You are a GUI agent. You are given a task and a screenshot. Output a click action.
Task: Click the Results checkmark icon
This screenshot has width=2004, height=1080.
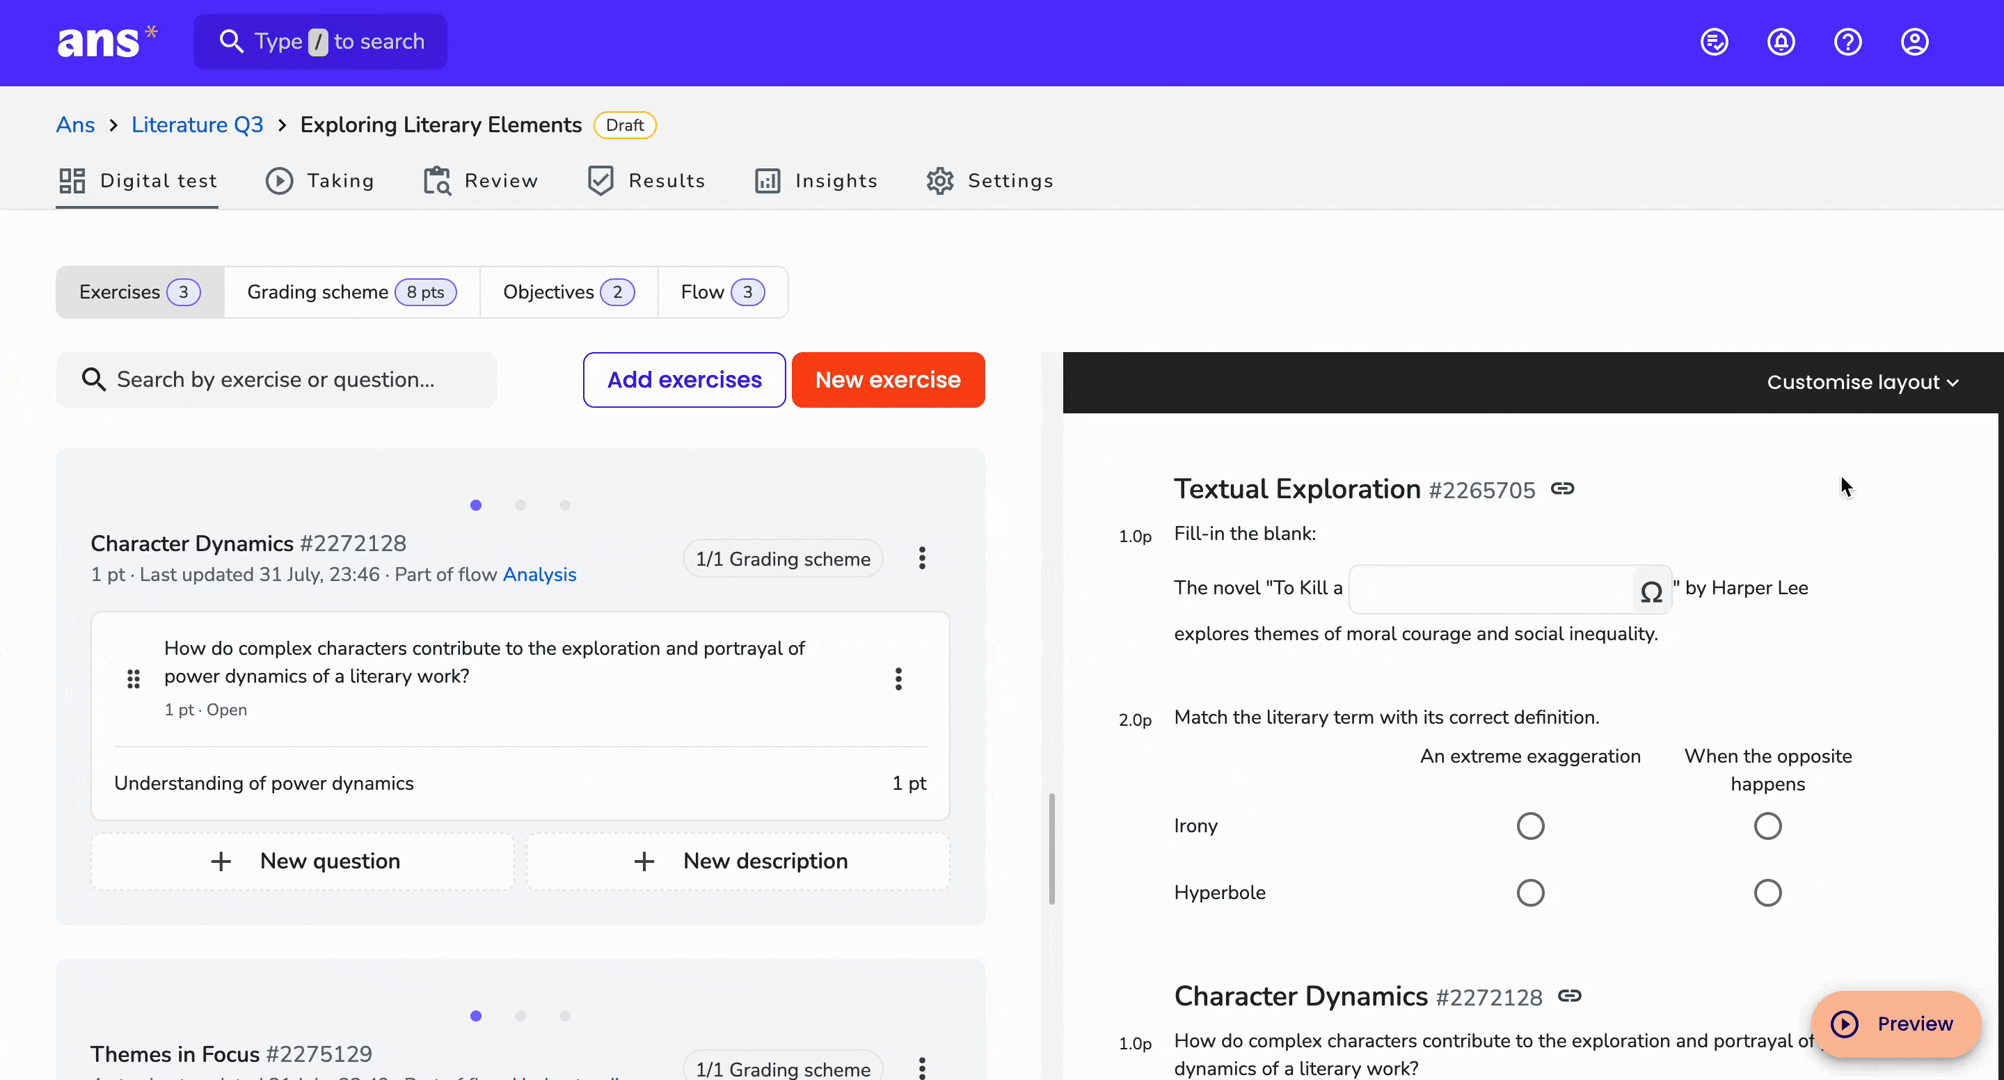pos(601,181)
